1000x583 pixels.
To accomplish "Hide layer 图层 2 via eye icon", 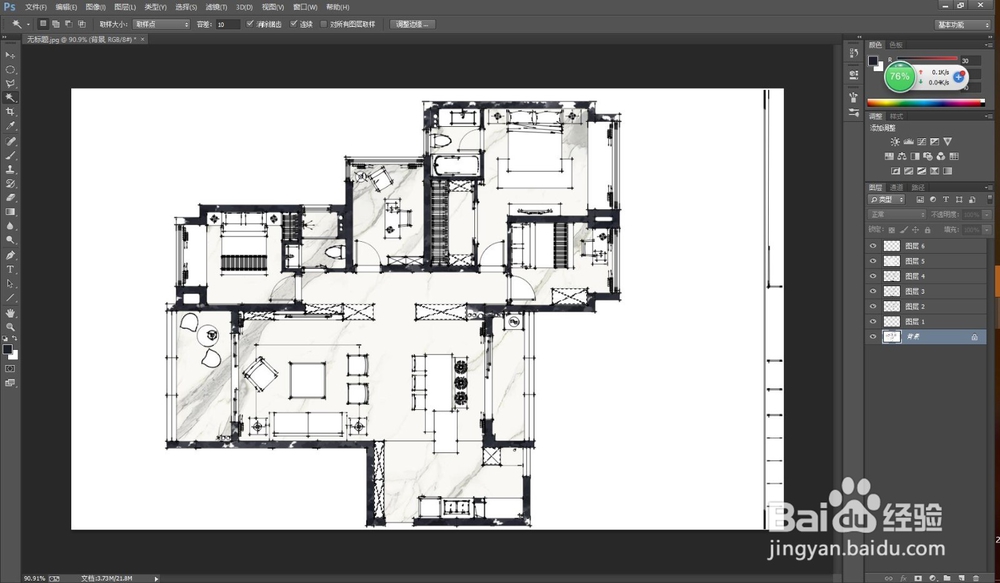I will (x=873, y=306).
